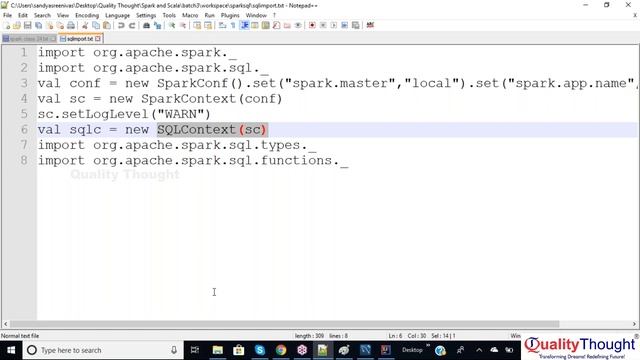
Task: Click the horizontal scrollbar right arrow
Action: pyautogui.click(x=635, y=324)
